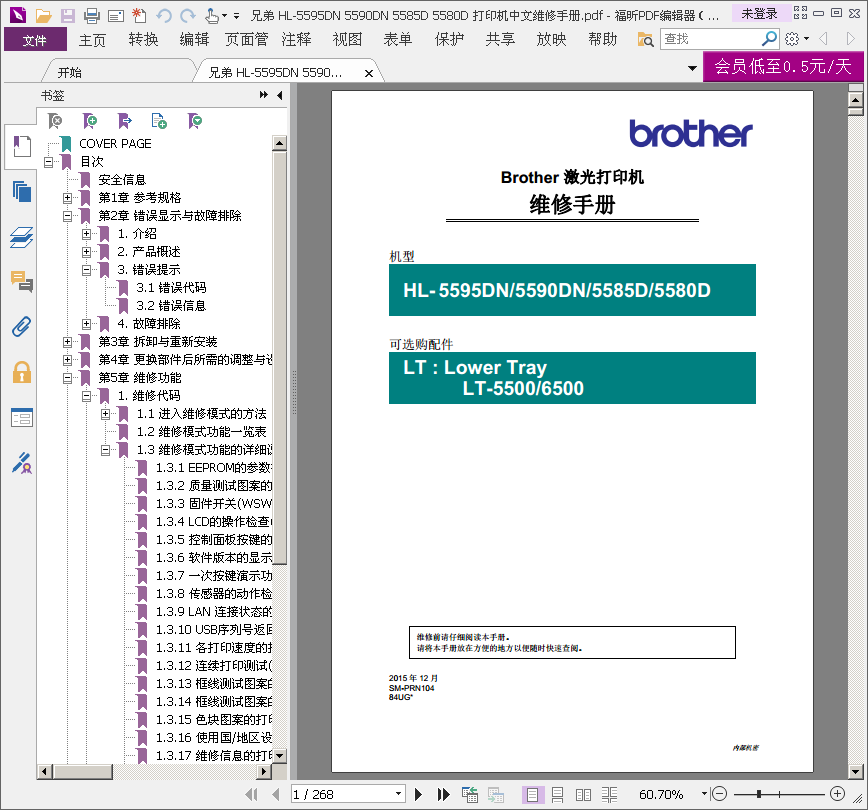Delete the selected bookmark icon
Screen dimensions: 868x810
tap(55, 121)
